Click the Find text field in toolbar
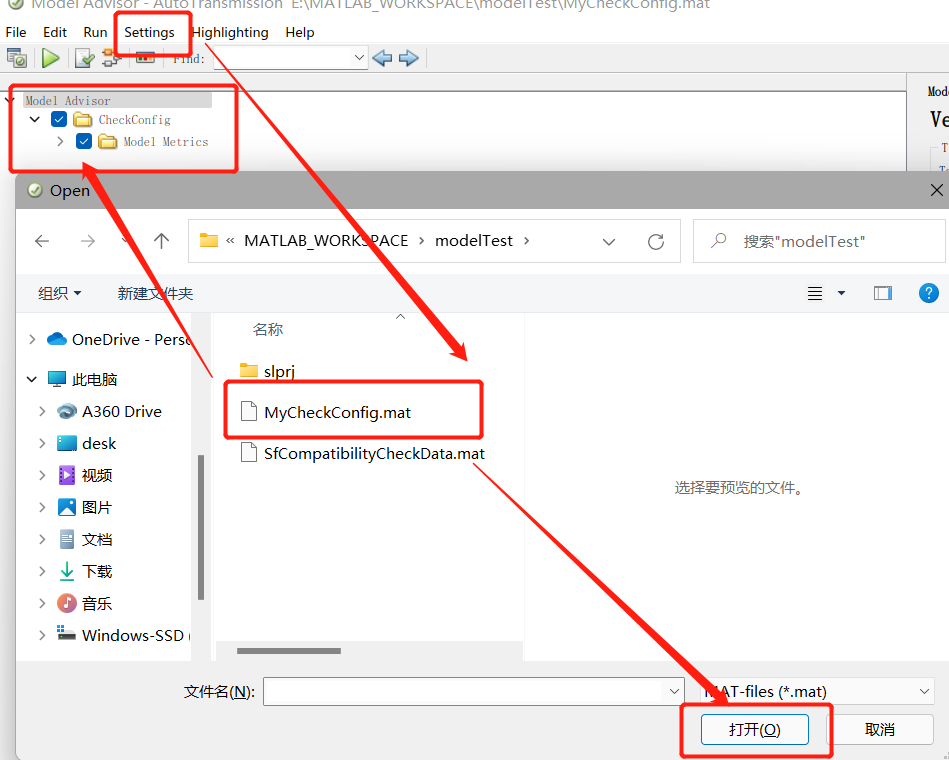Viewport: 949px width, 760px height. point(291,58)
